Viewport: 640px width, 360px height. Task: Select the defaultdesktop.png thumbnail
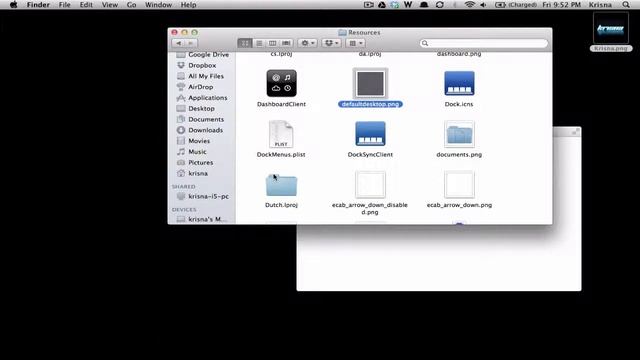(x=370, y=83)
